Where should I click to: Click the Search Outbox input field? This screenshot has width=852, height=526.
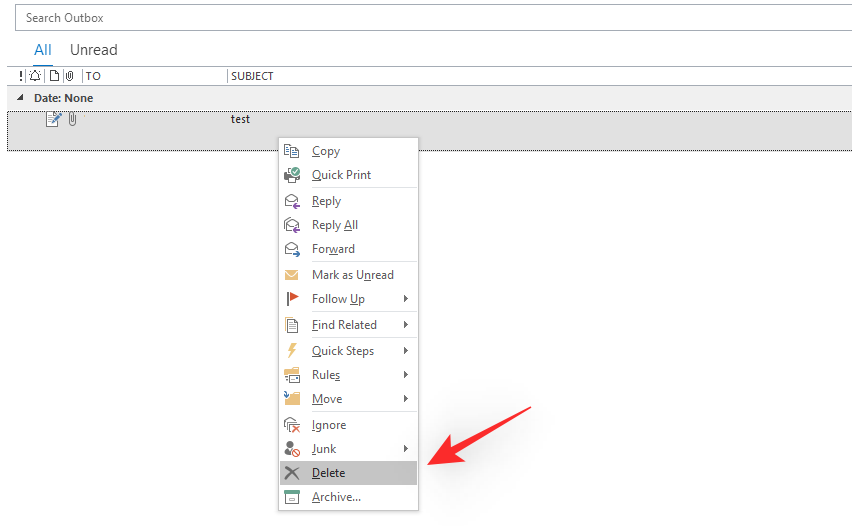tap(430, 18)
